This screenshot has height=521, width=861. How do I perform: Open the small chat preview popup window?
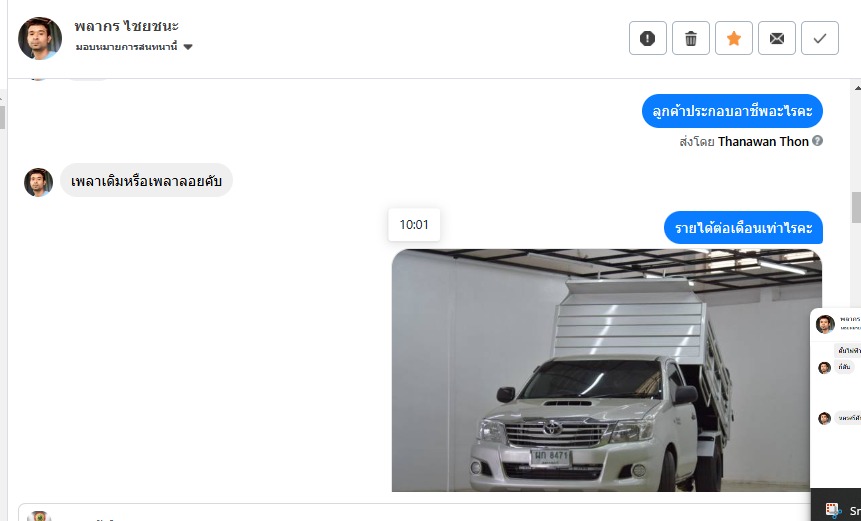coord(835,398)
